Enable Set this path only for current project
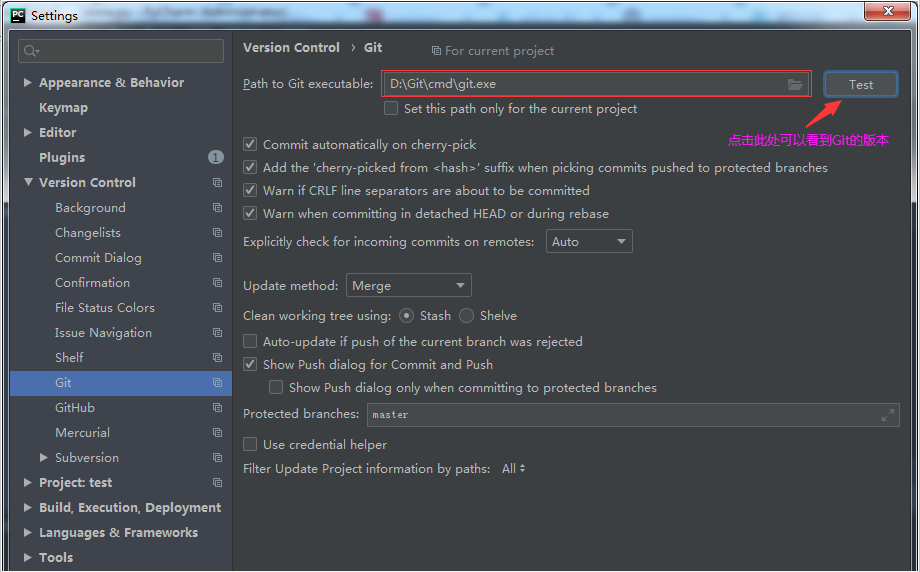This screenshot has width=920, height=572. pyautogui.click(x=391, y=109)
